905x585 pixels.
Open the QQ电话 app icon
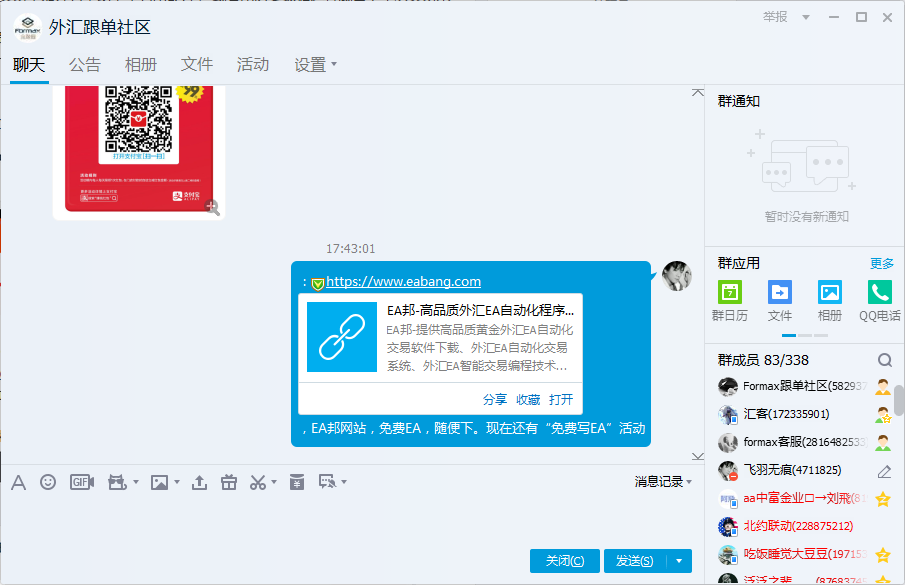coord(880,301)
